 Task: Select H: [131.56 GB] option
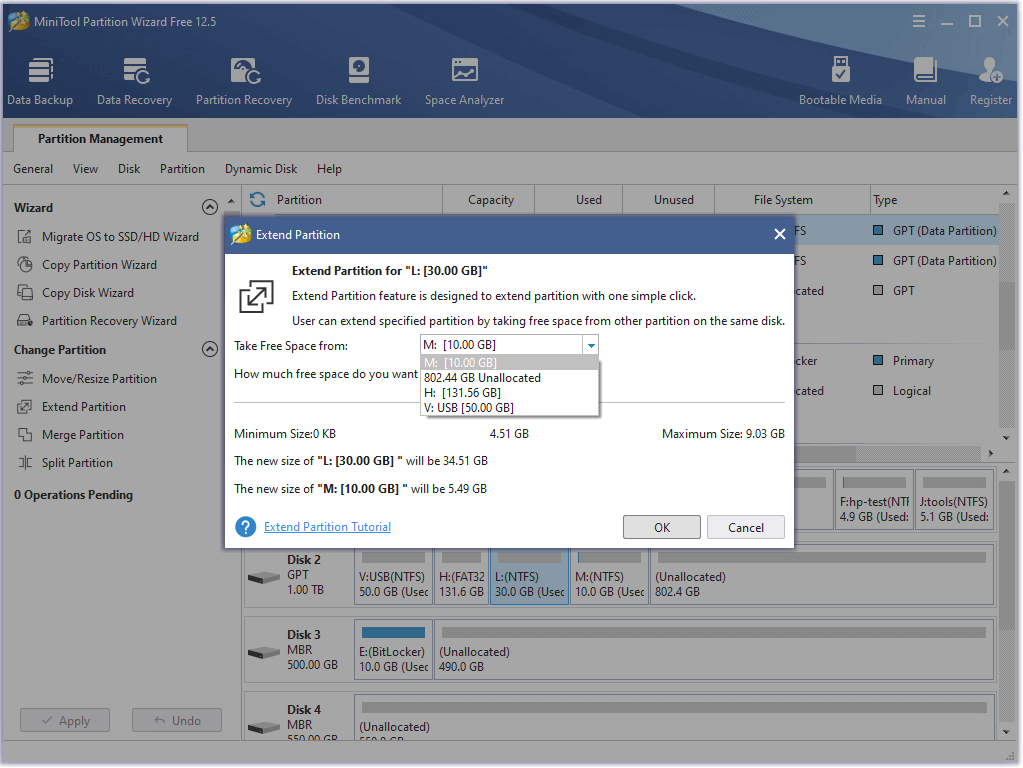[x=462, y=393]
